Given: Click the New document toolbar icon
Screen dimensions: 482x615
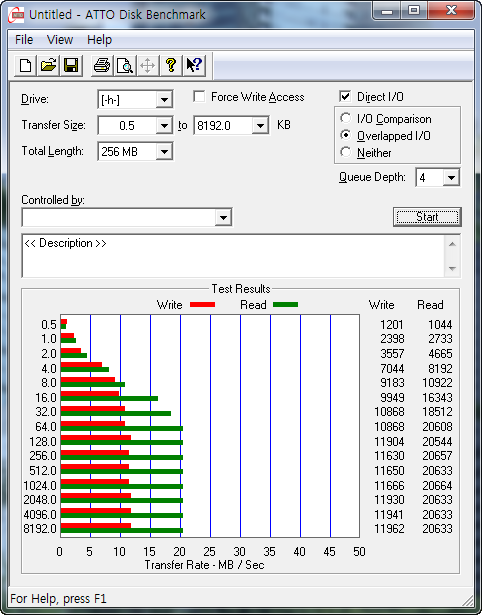Looking at the screenshot, I should 25,65.
